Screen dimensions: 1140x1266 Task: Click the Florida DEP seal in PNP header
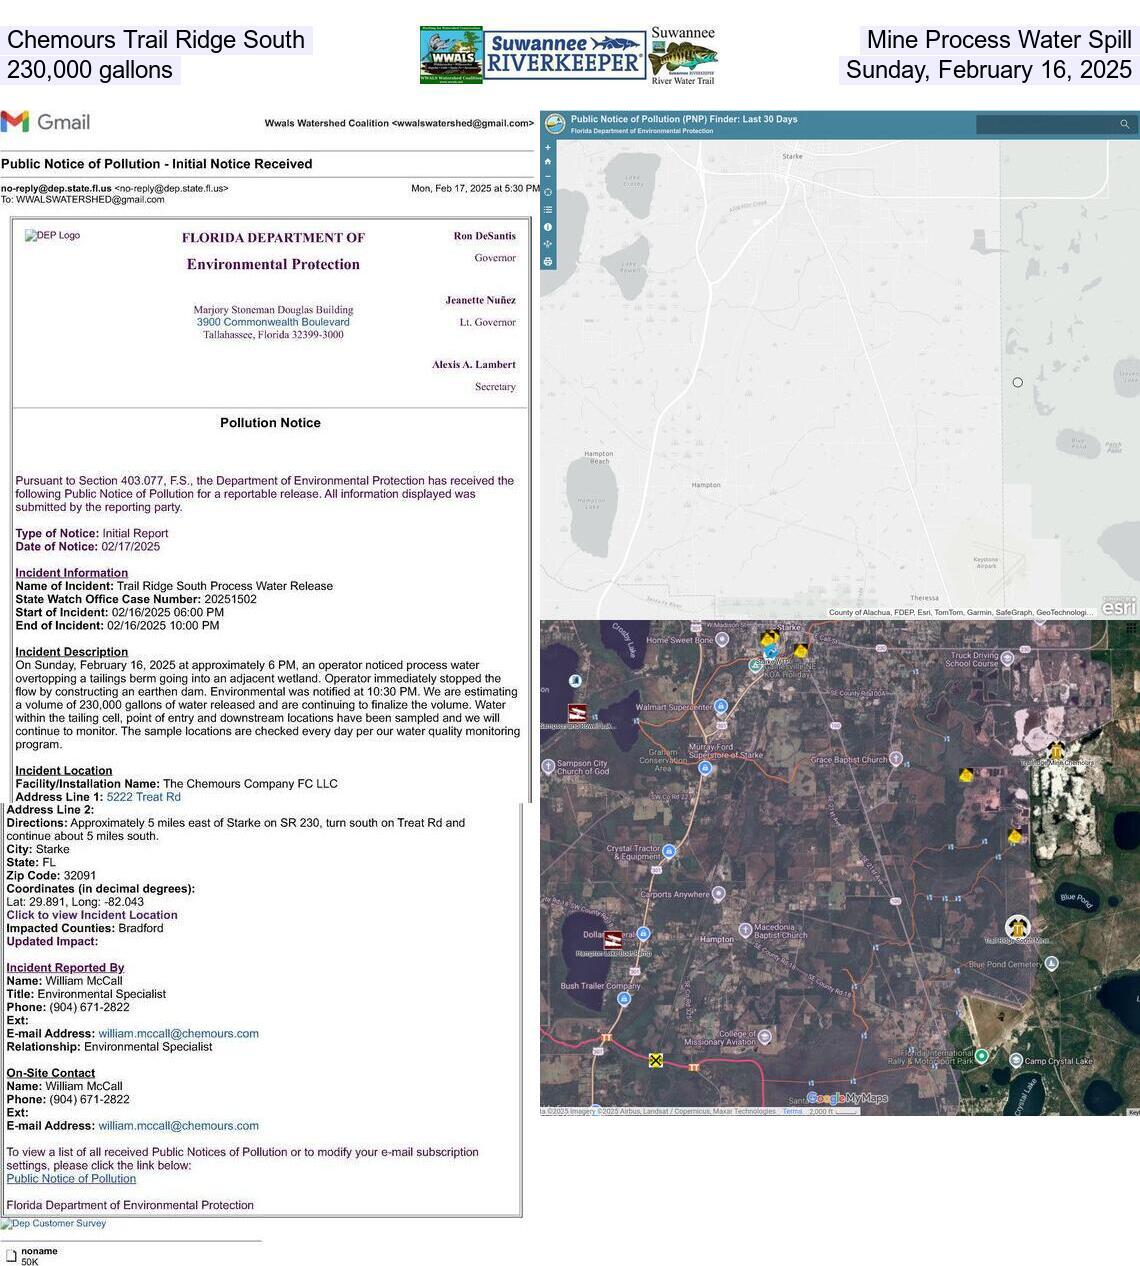[x=555, y=124]
